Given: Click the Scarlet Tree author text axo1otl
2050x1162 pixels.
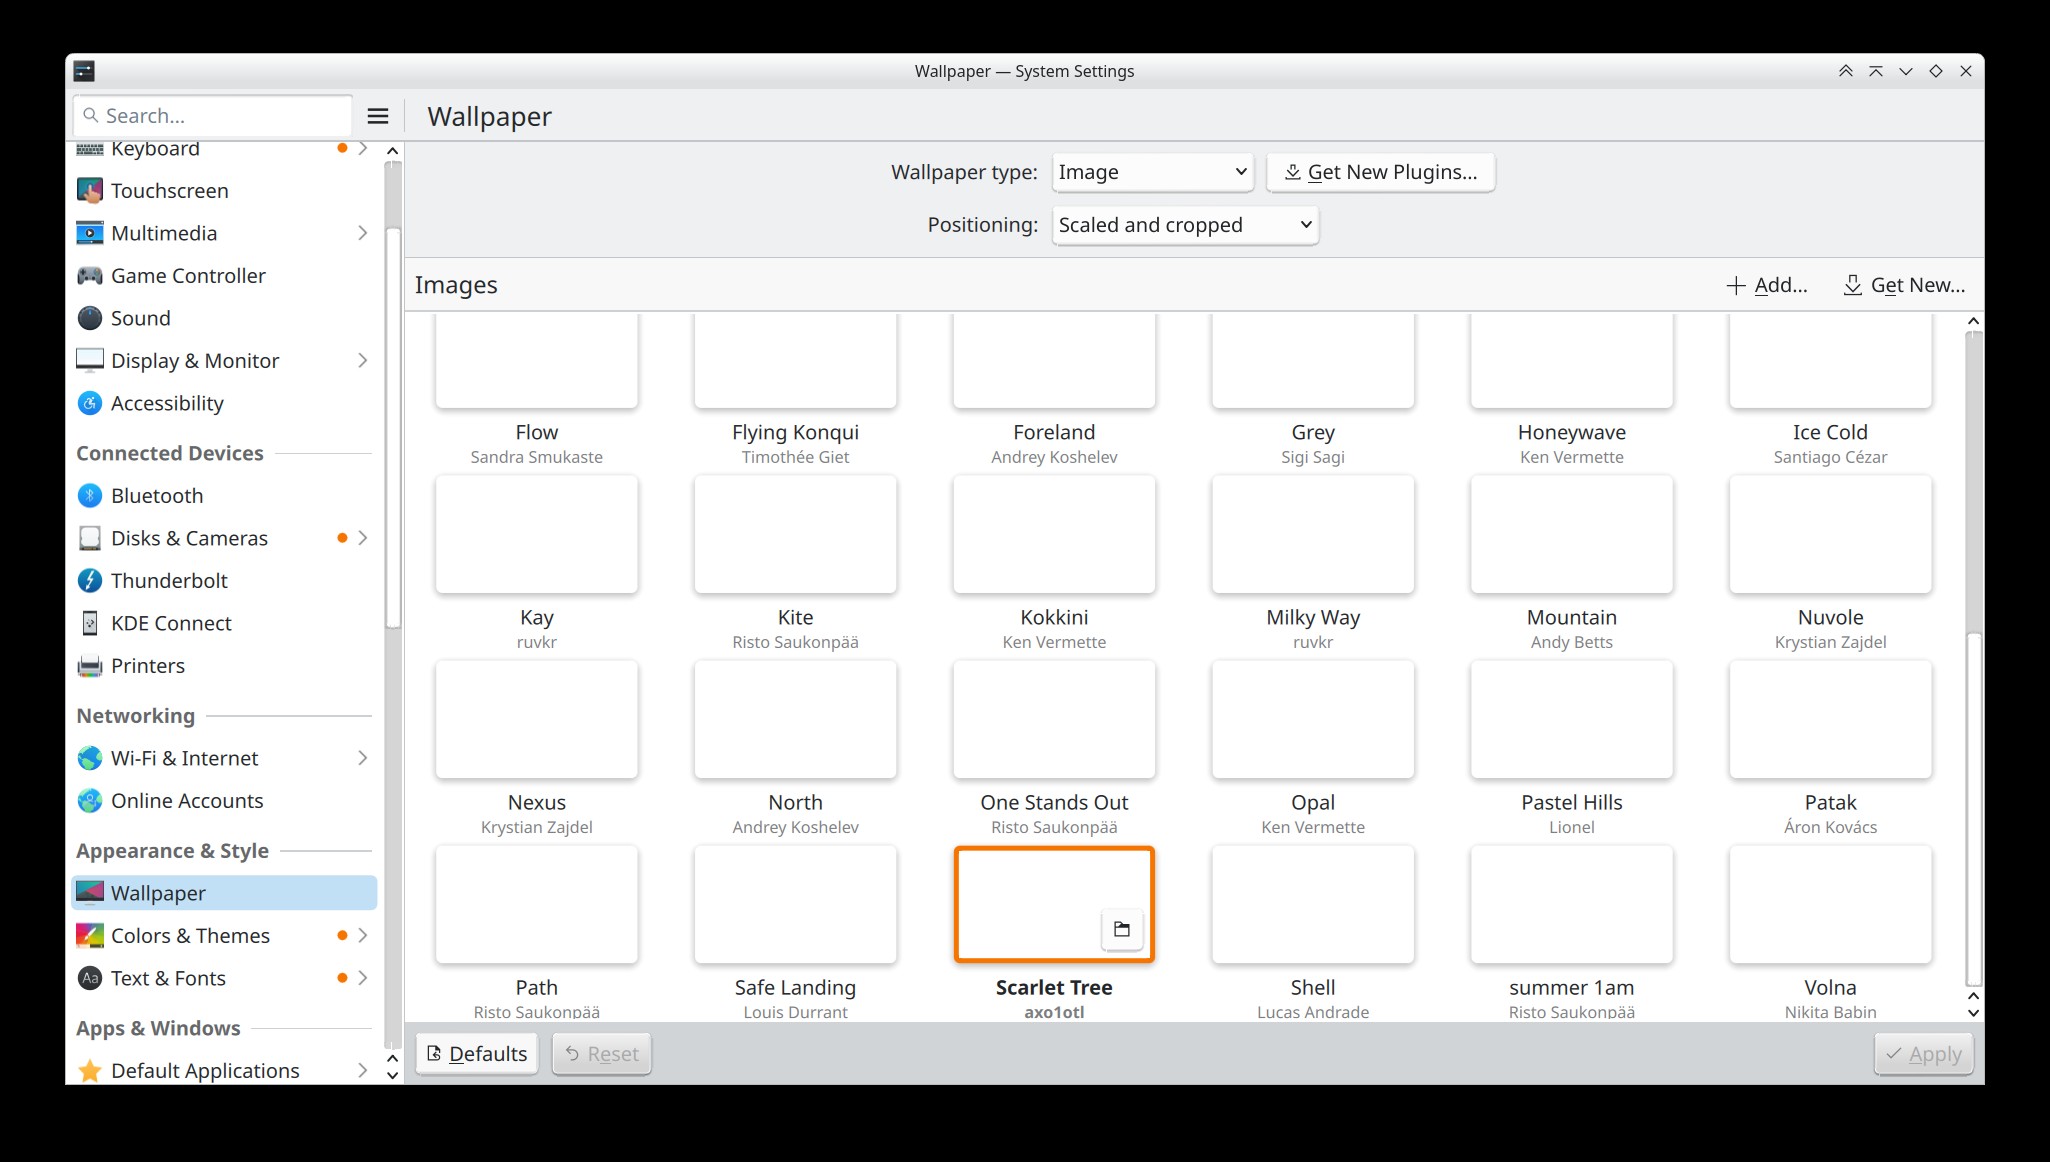Looking at the screenshot, I should click(1054, 1012).
